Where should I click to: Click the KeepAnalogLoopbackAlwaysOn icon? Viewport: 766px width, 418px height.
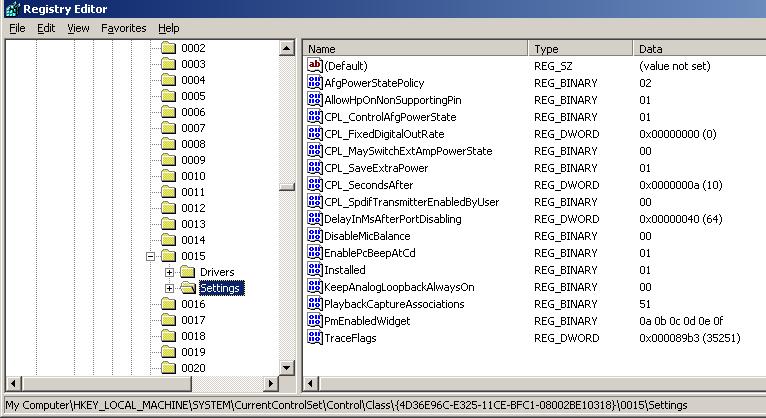click(315, 286)
